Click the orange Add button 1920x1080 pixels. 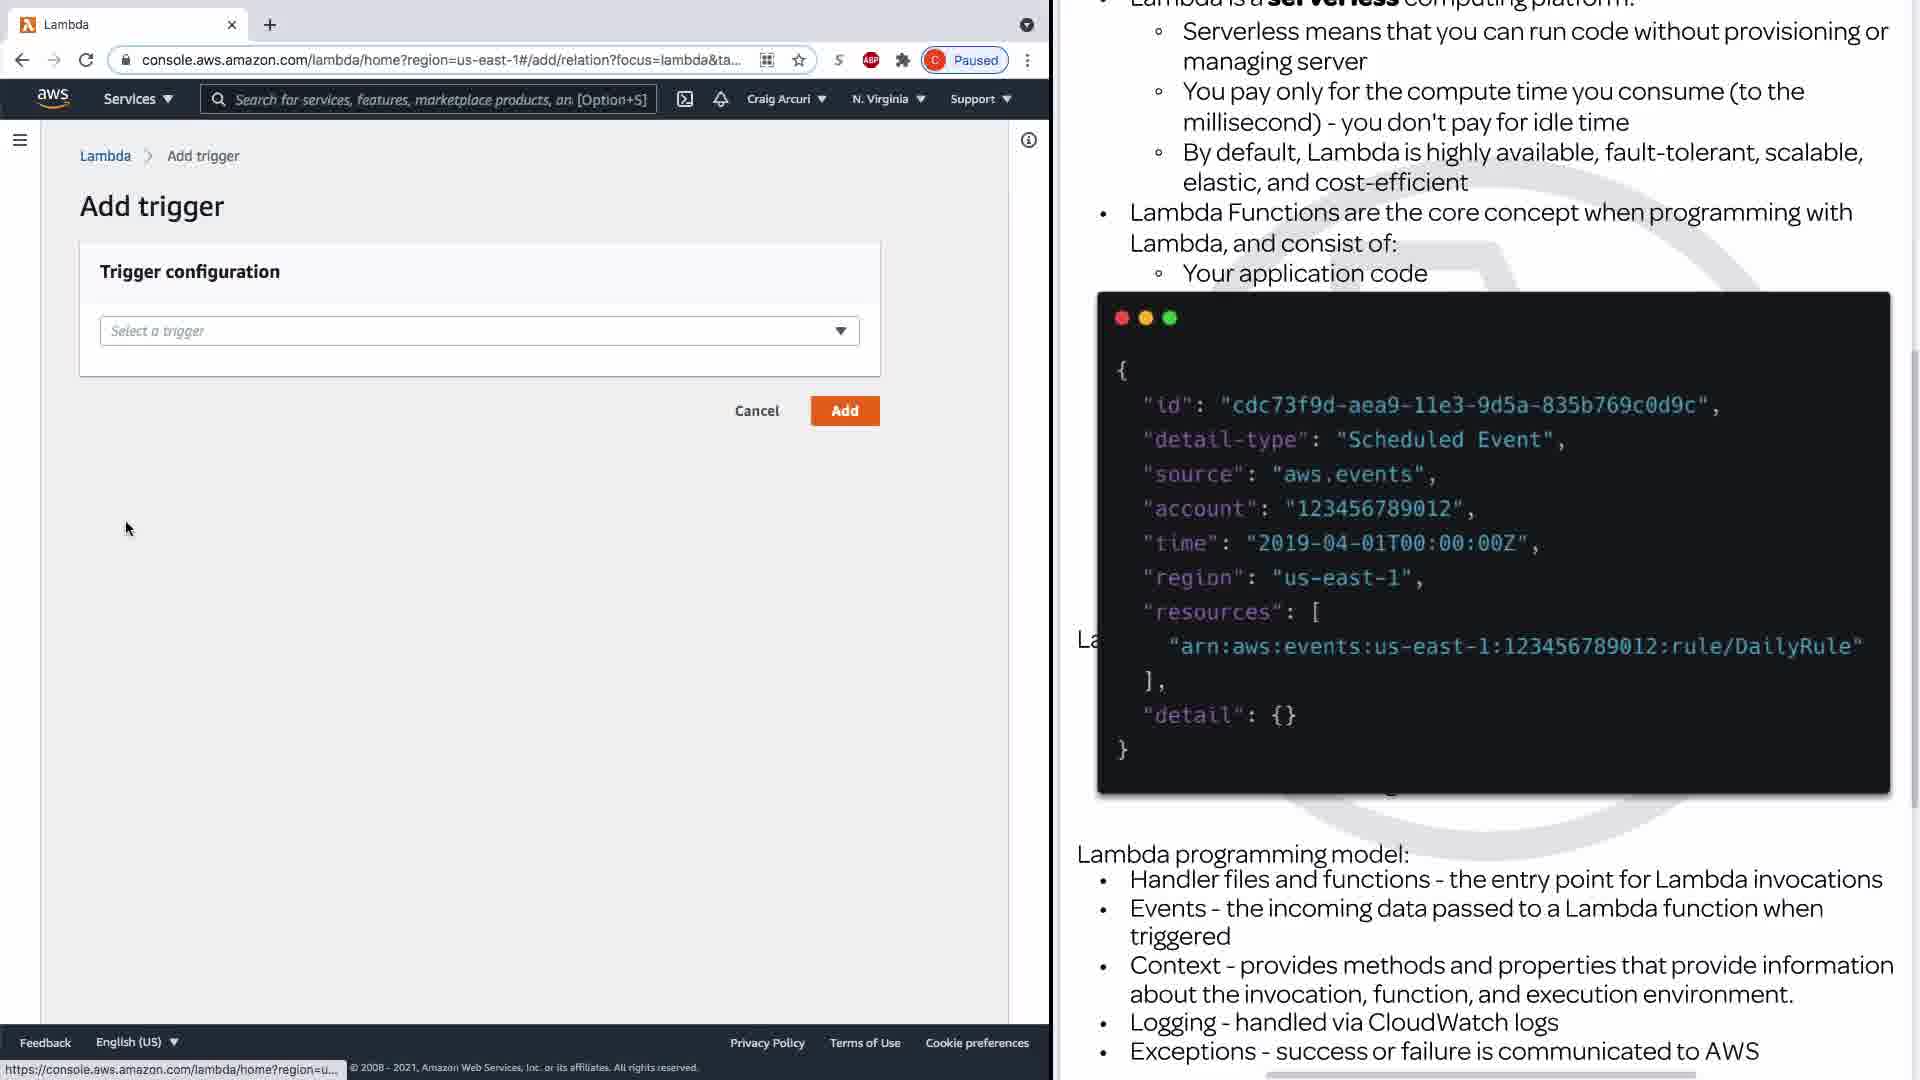tap(844, 411)
